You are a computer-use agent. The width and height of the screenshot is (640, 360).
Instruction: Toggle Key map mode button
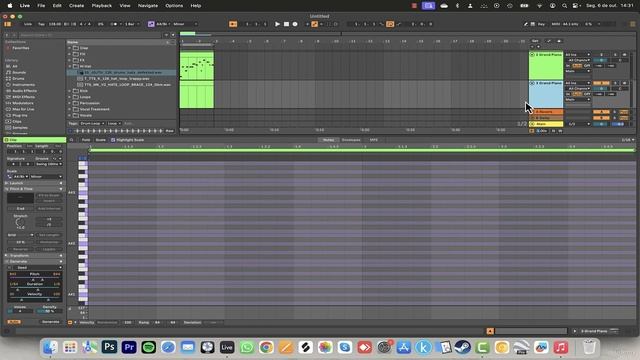click(x=541, y=24)
